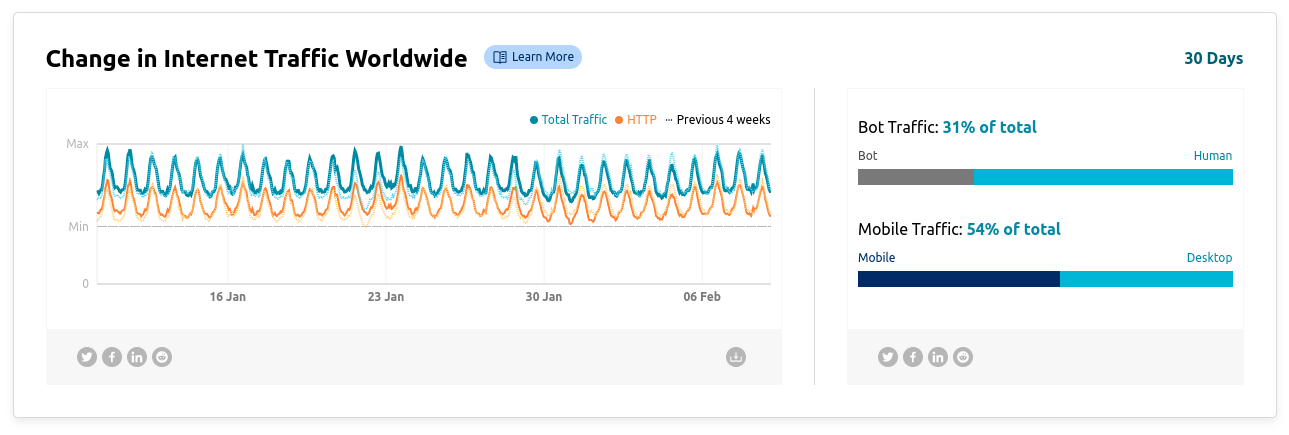1289x435 pixels.
Task: Click the gray Bot segment of bar
Action: tap(916, 177)
